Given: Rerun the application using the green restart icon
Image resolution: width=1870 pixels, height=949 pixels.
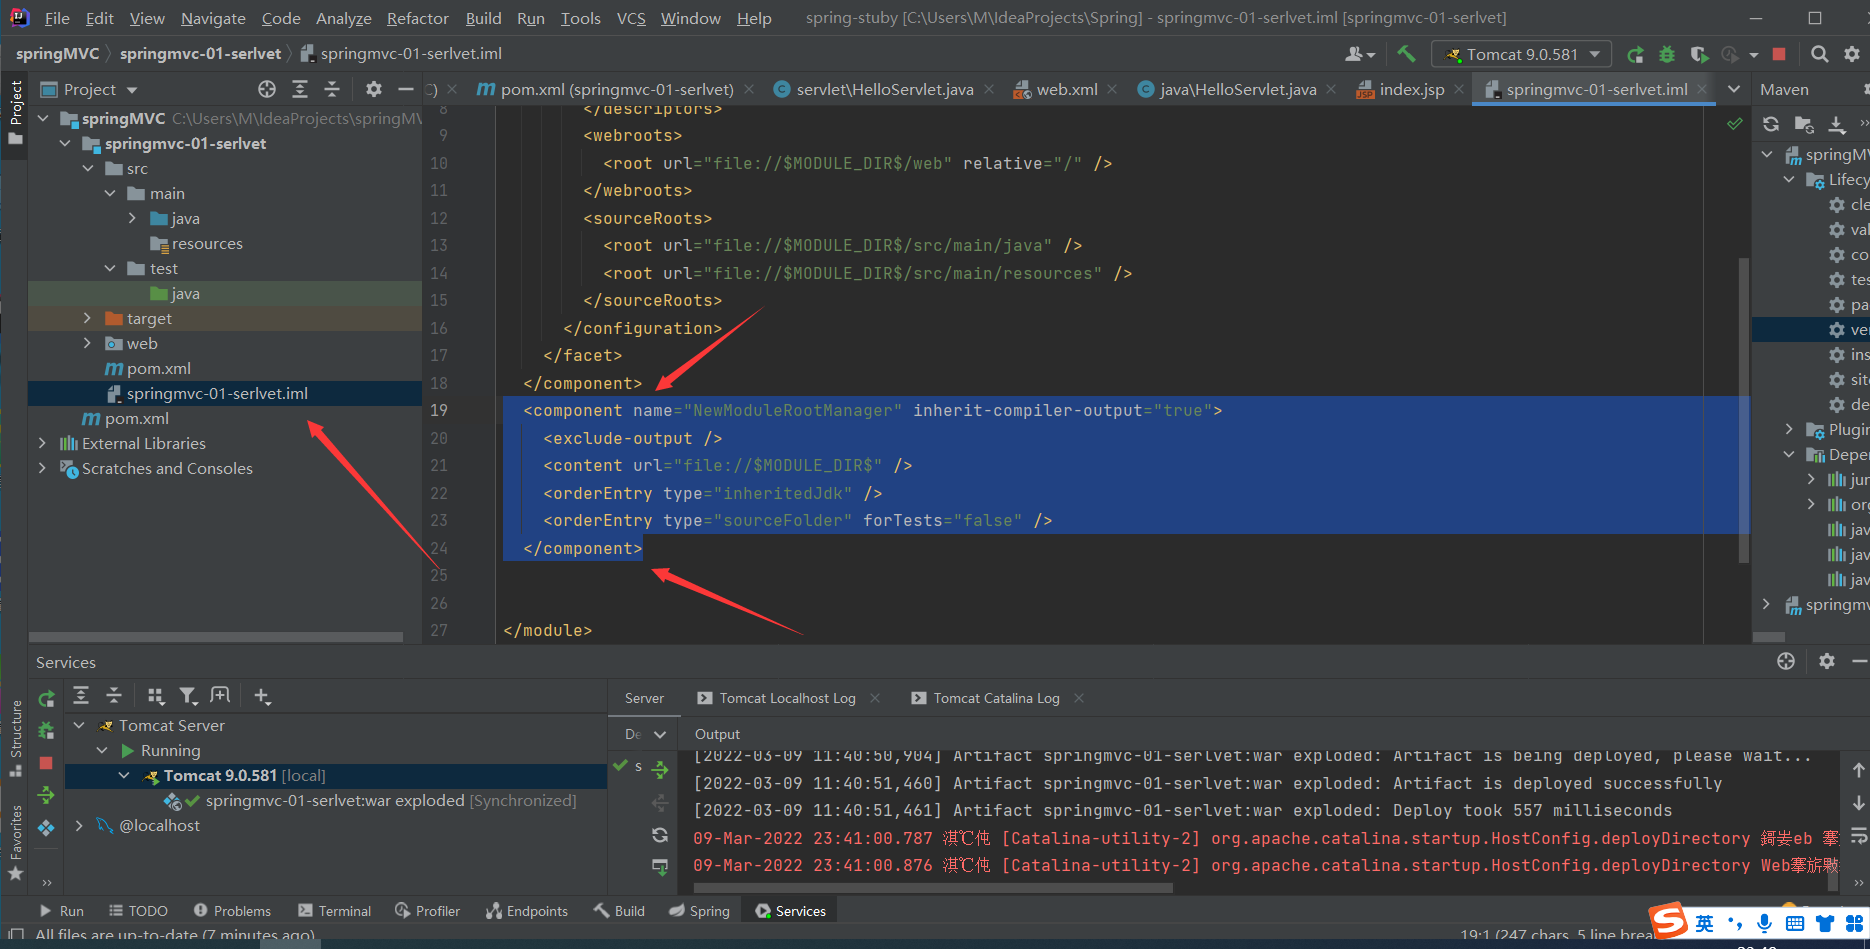Looking at the screenshot, I should click(1634, 54).
